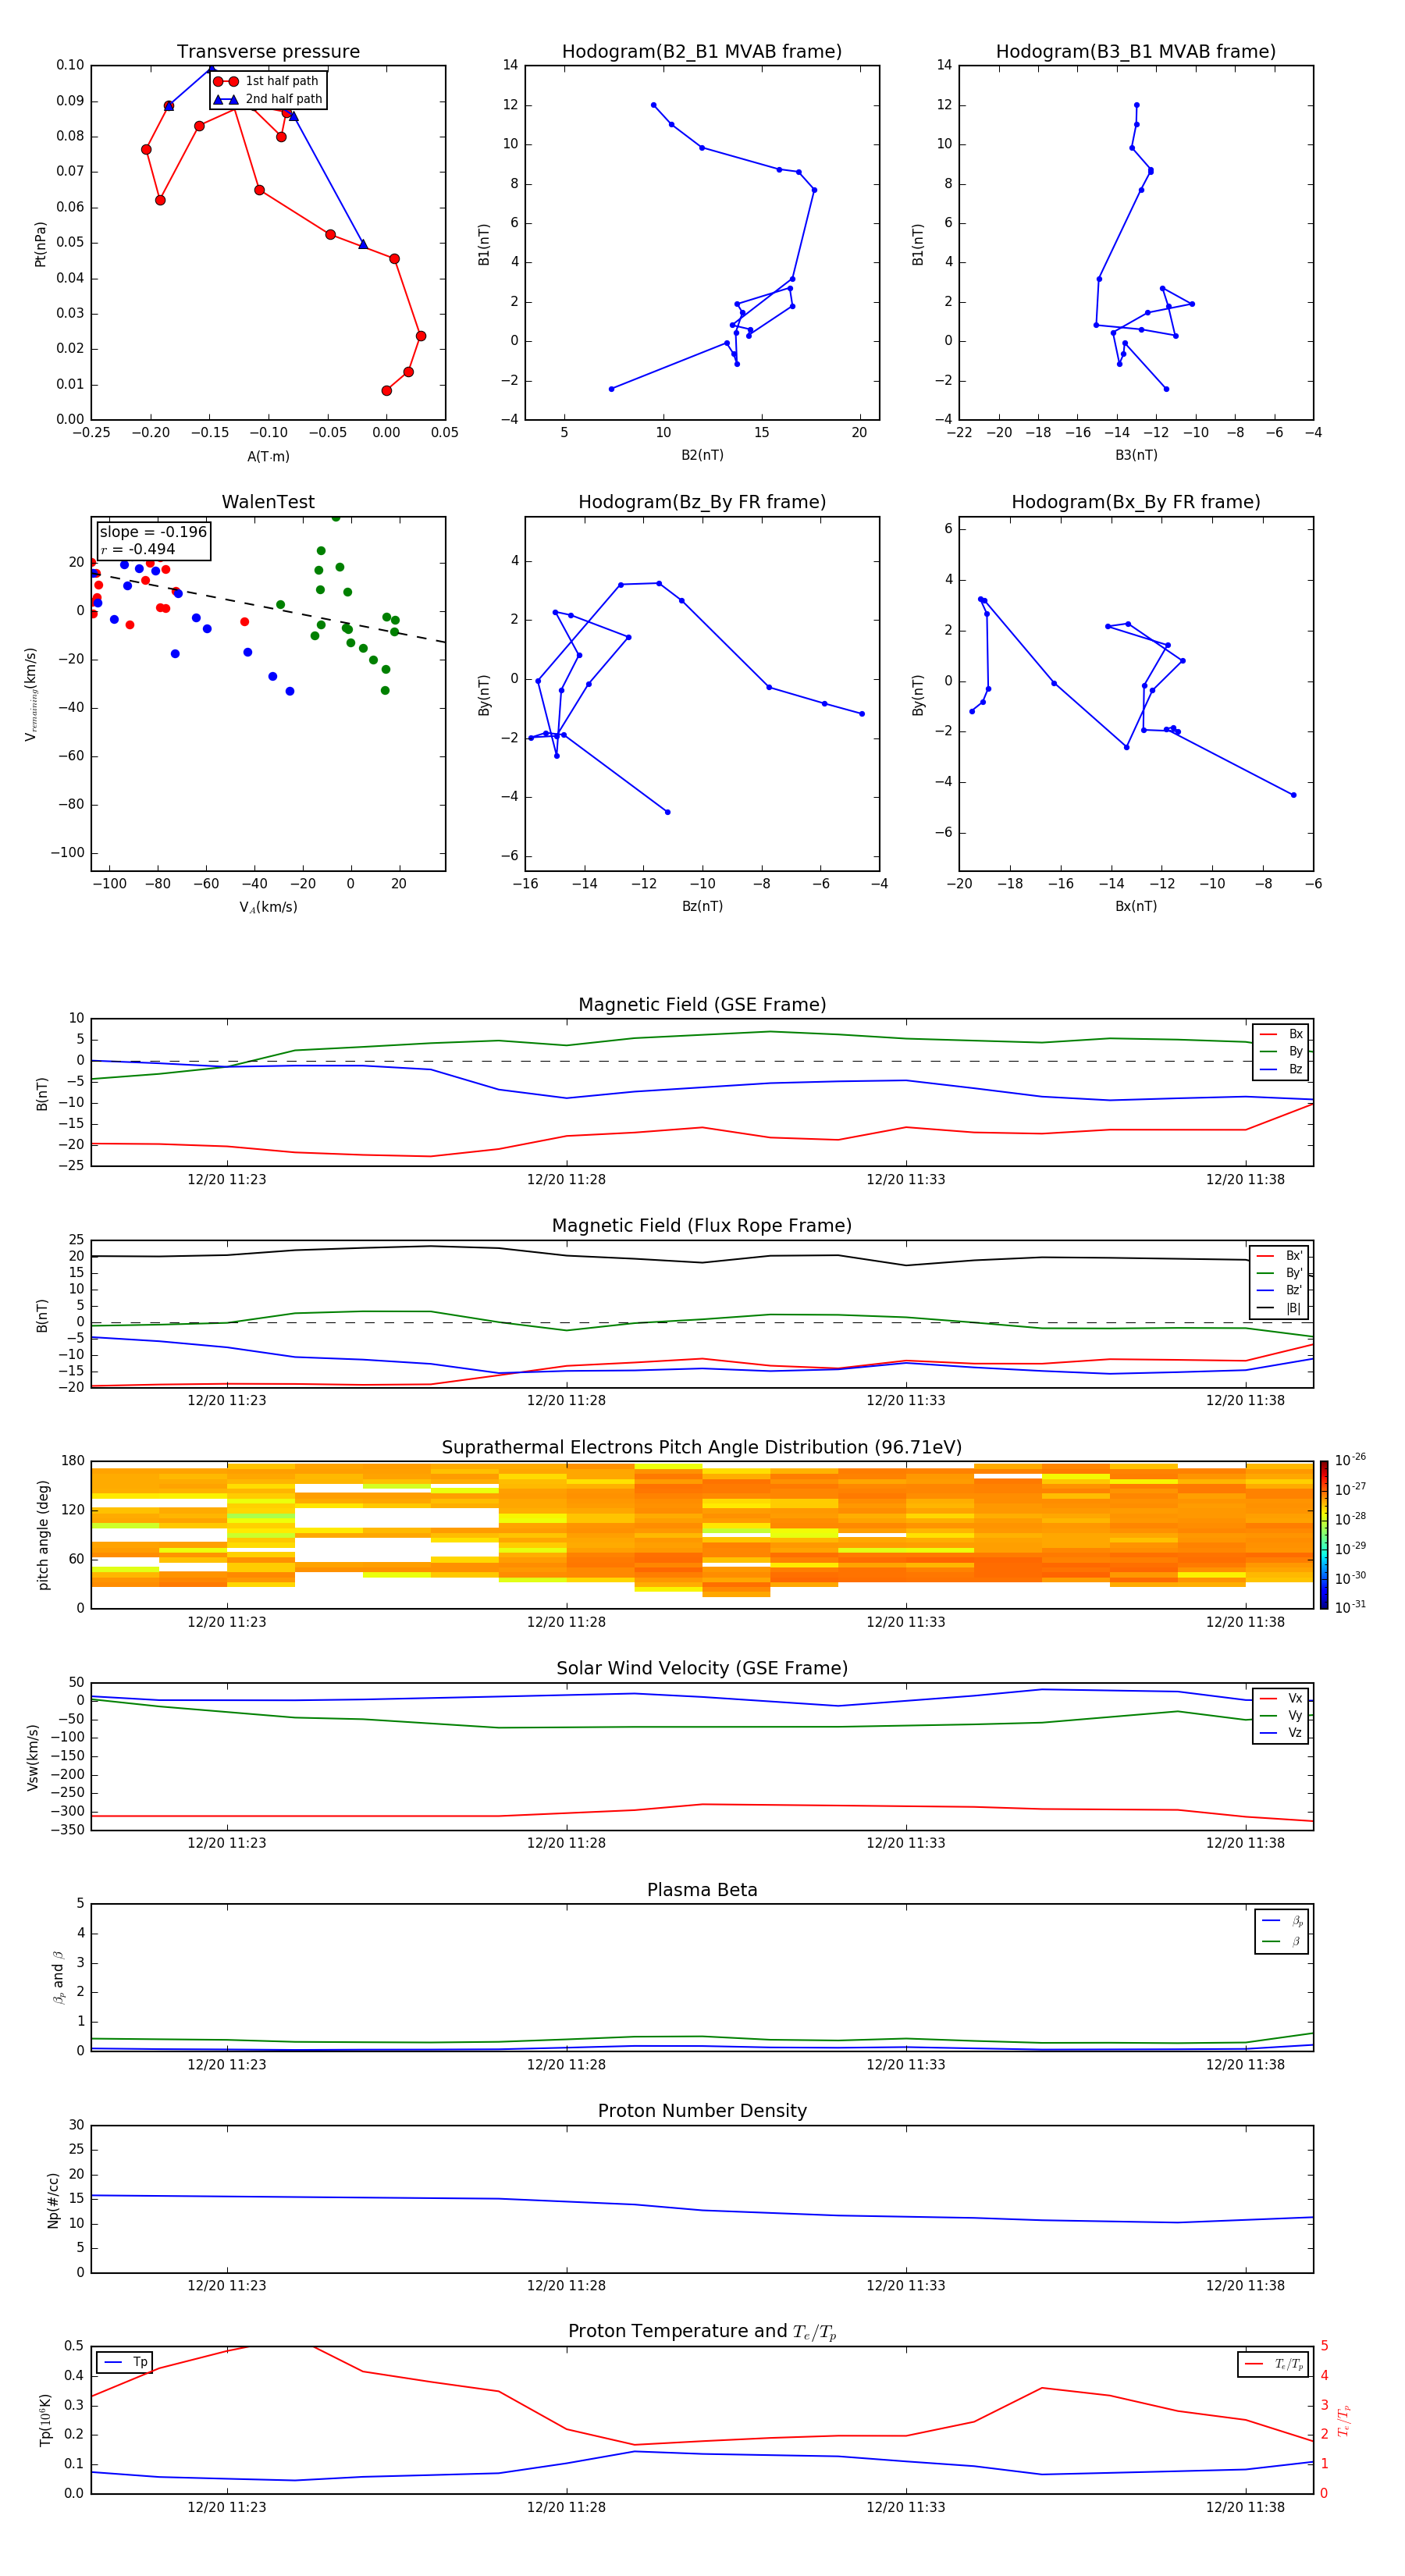
Task: Click the Suprathermal Electrons Pitch Angle Distribution title
Action: pos(702,1448)
